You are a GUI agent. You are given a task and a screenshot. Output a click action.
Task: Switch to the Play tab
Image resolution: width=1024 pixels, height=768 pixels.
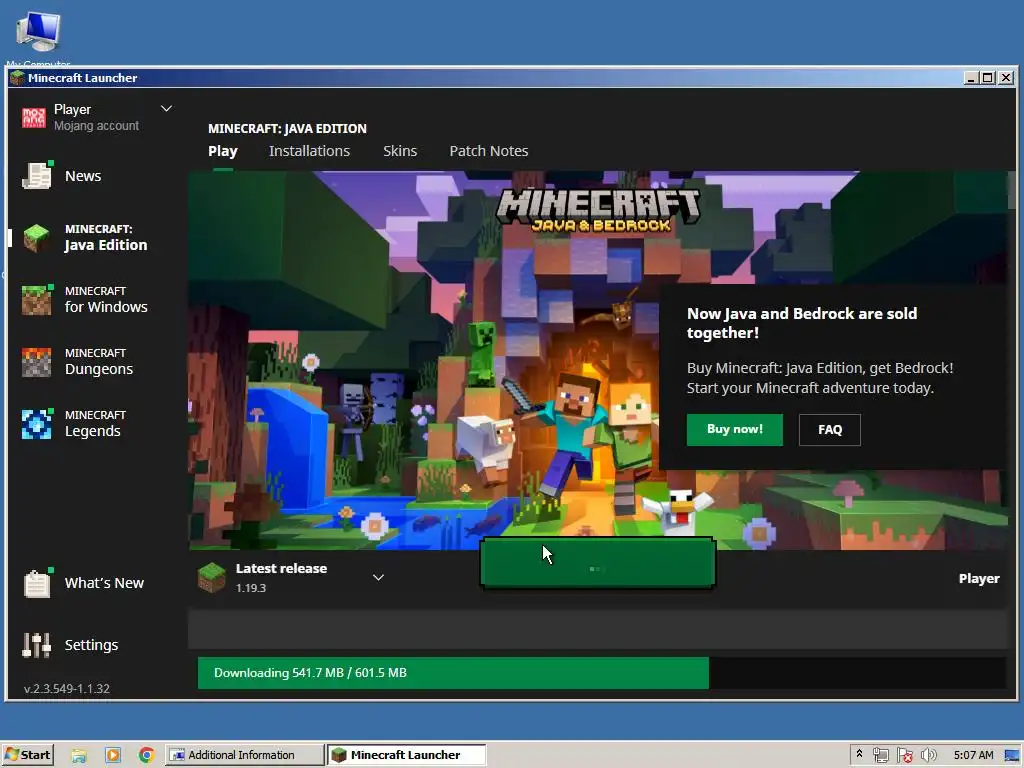[223, 151]
